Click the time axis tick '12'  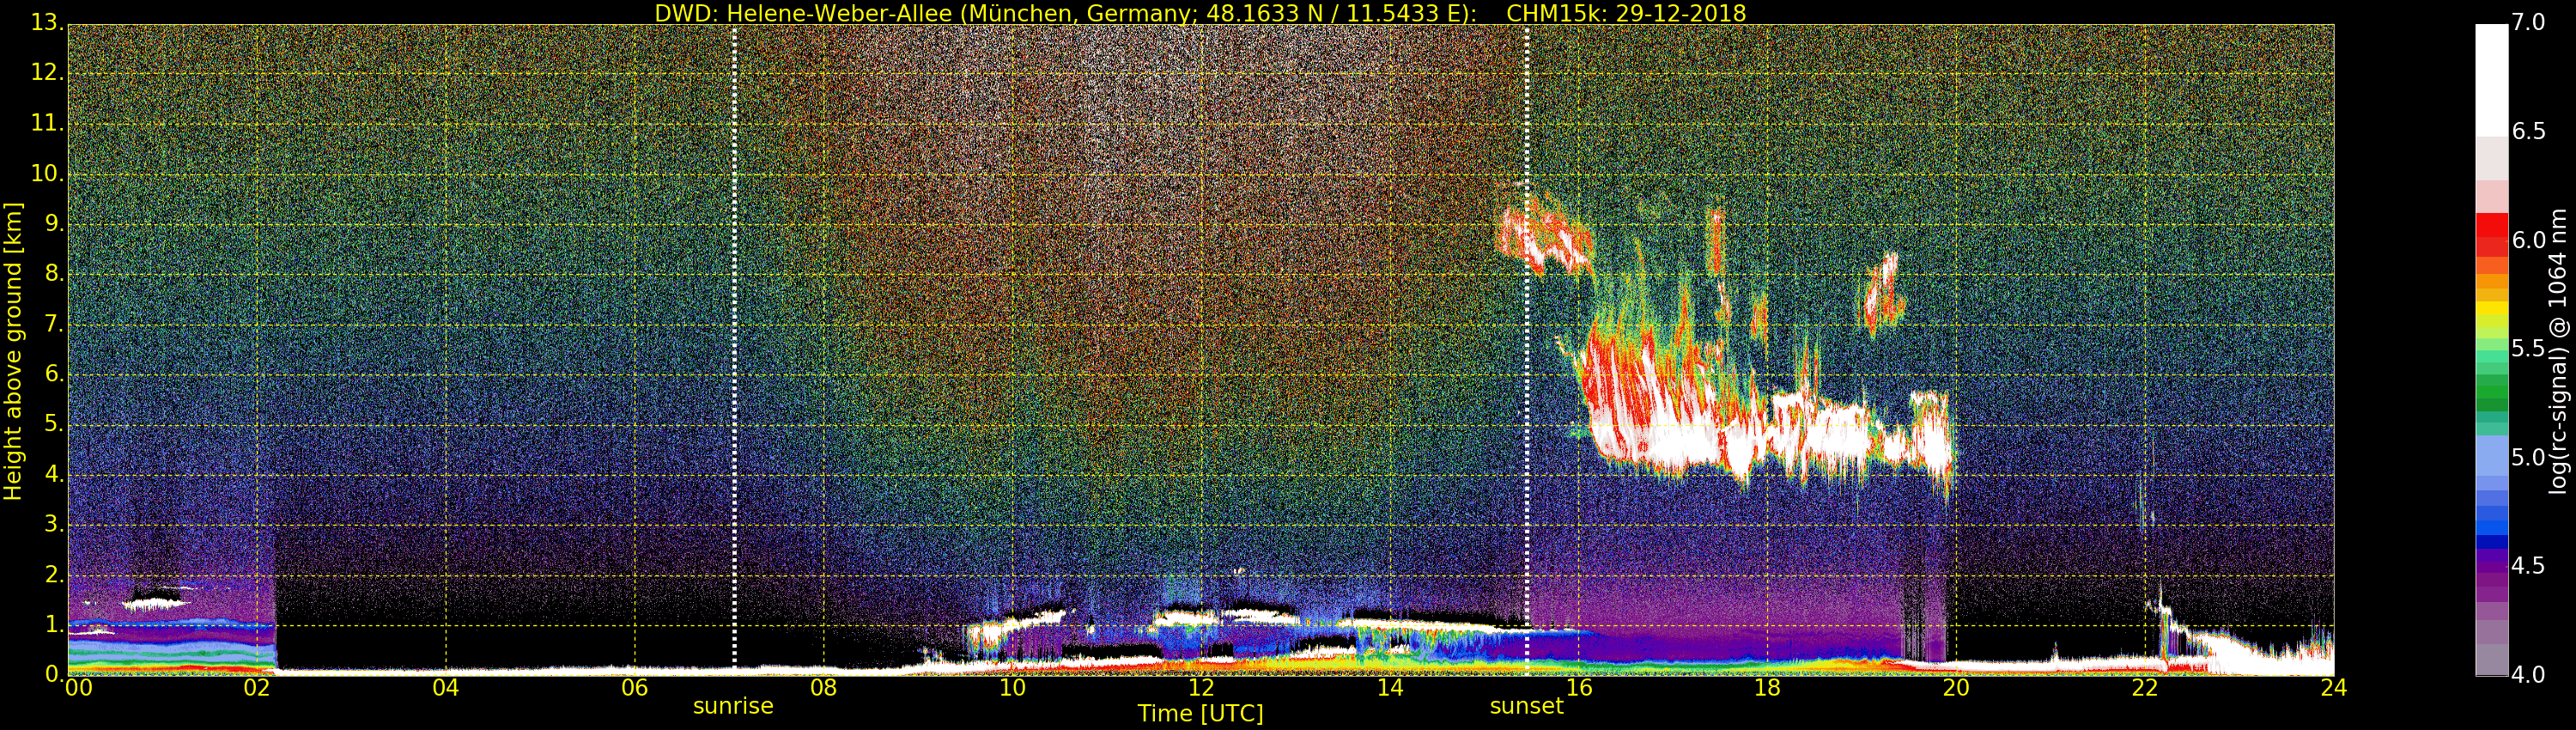[x=1201, y=687]
